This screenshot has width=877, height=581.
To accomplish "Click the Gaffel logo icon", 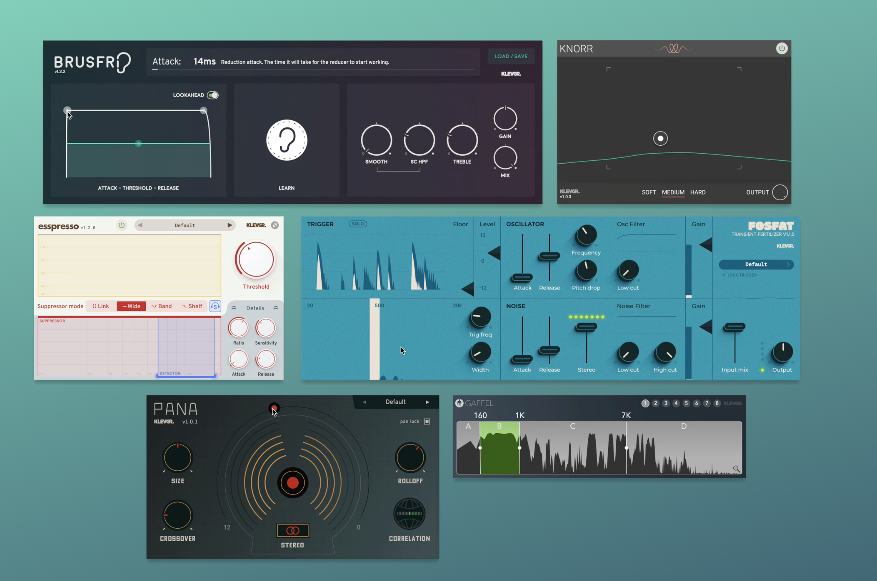I will pyautogui.click(x=460, y=404).
